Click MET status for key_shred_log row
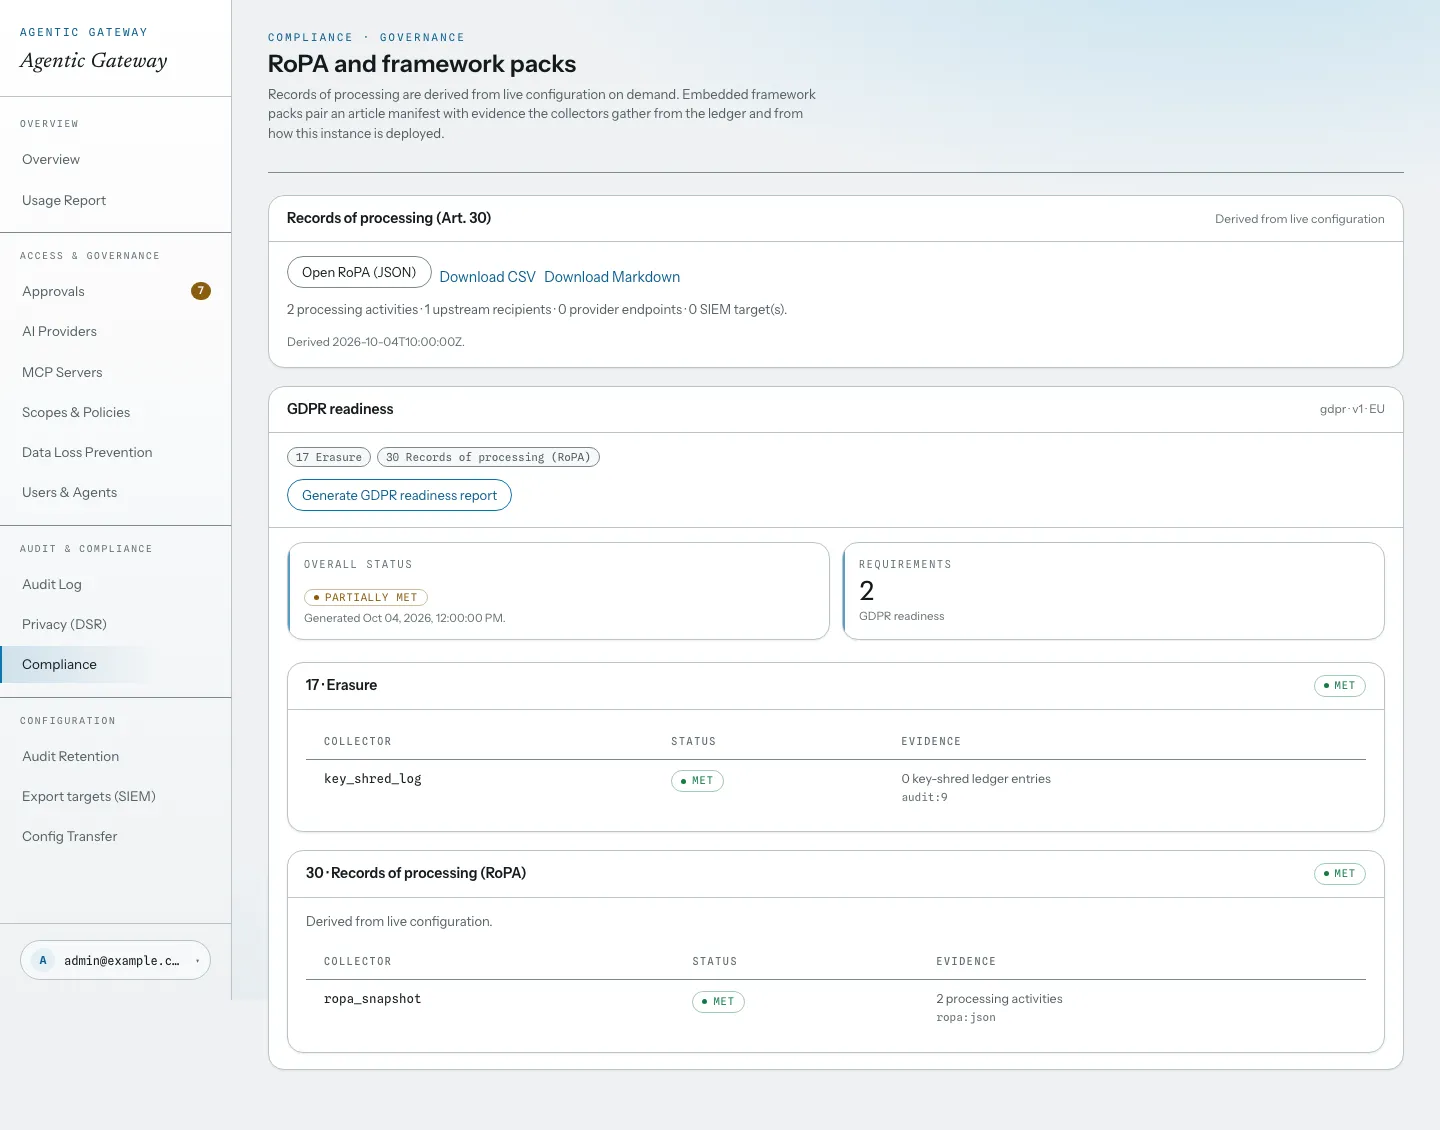The image size is (1440, 1130). pos(697,781)
